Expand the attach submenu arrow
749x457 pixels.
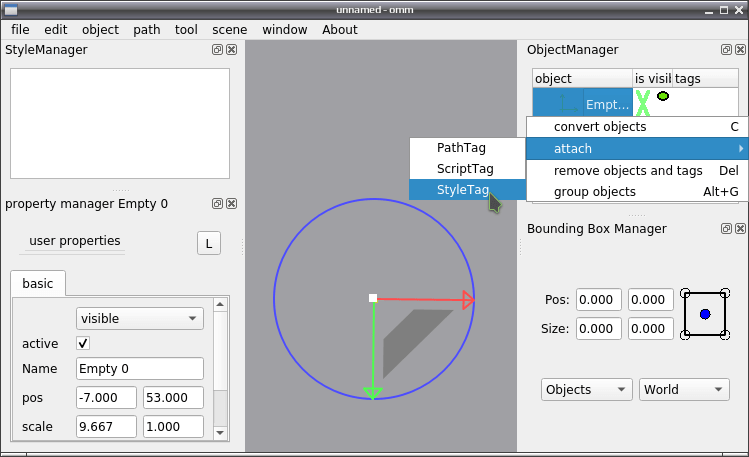pos(740,149)
